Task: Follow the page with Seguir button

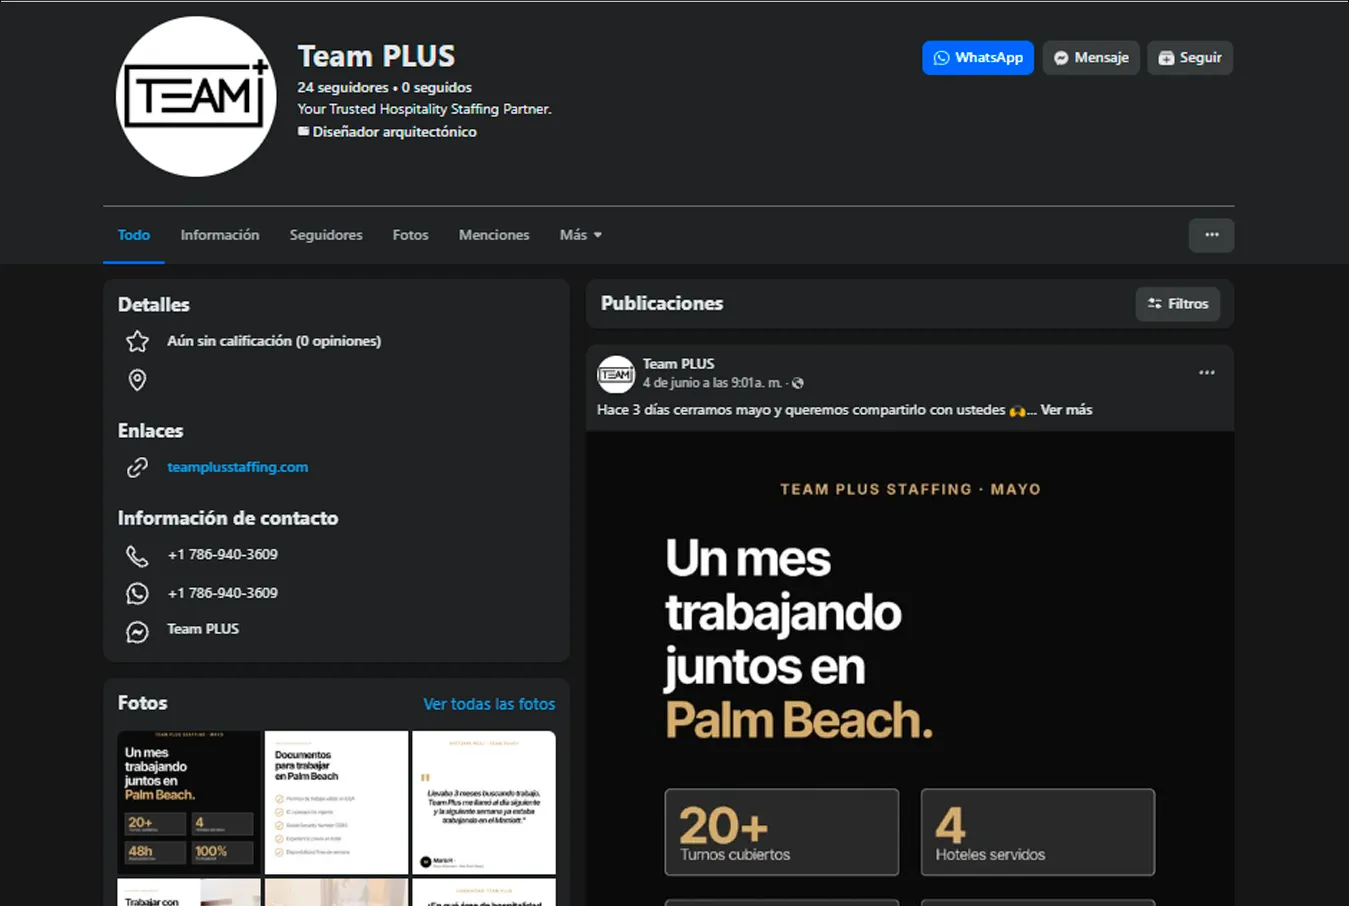Action: click(x=1190, y=58)
